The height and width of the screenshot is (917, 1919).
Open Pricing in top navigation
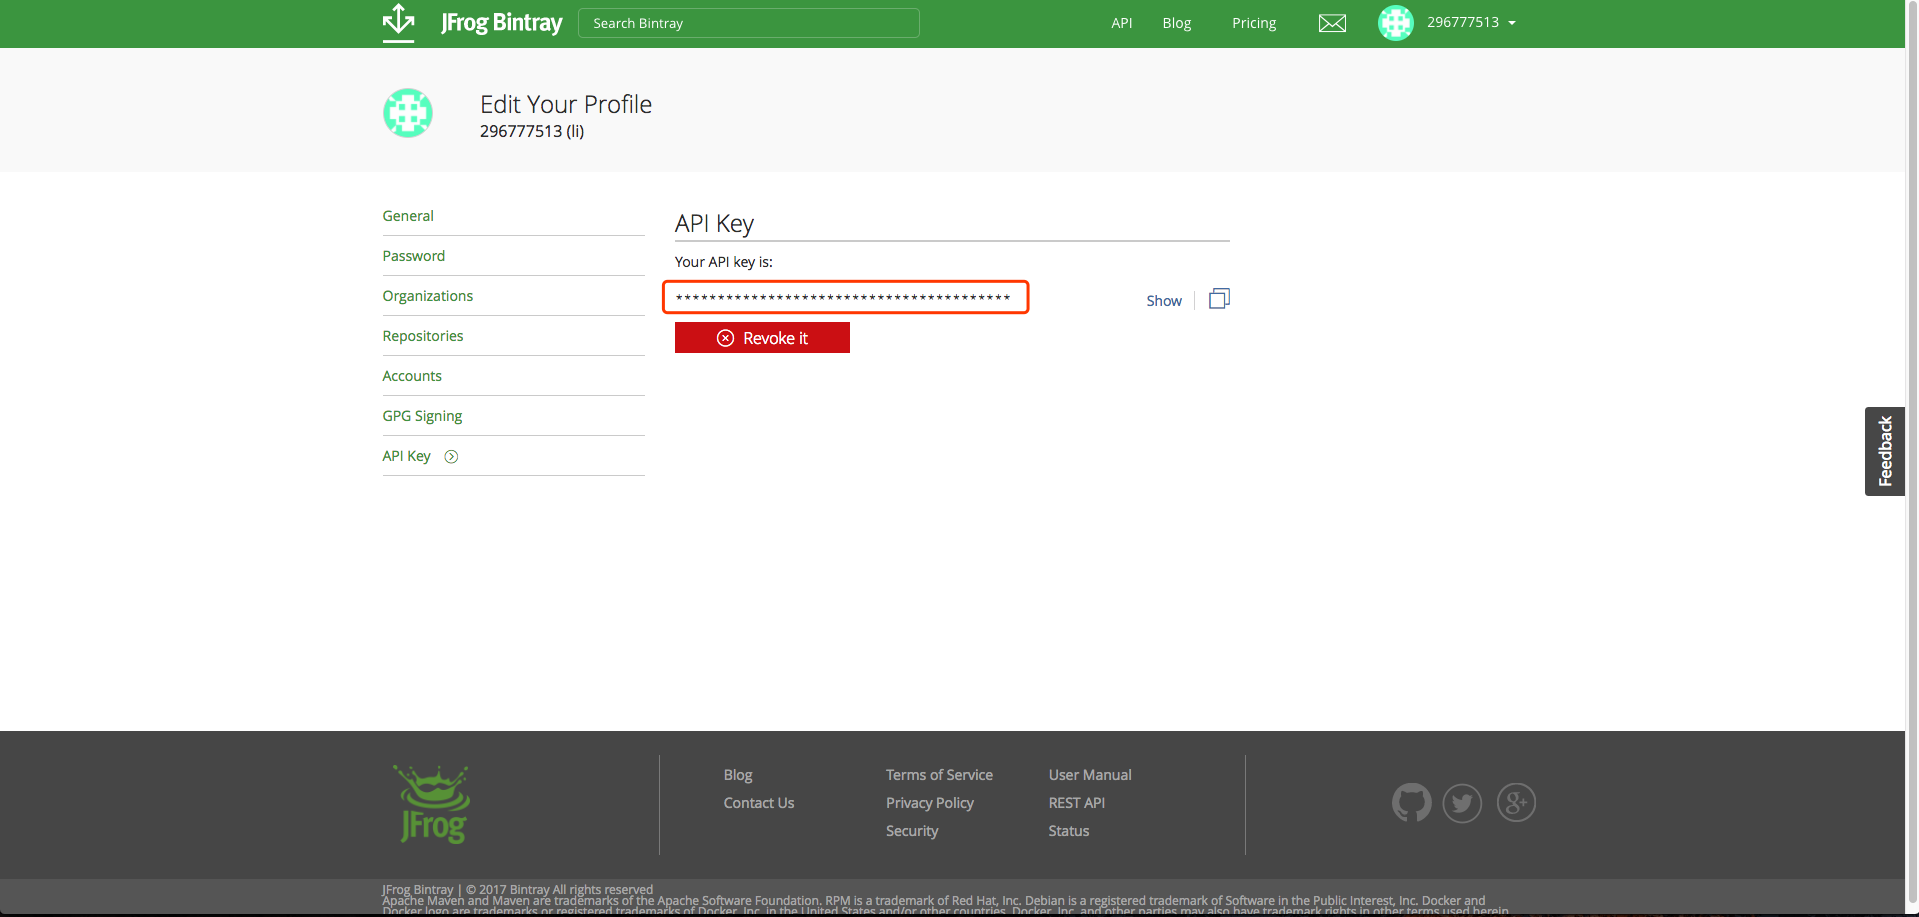[1254, 23]
